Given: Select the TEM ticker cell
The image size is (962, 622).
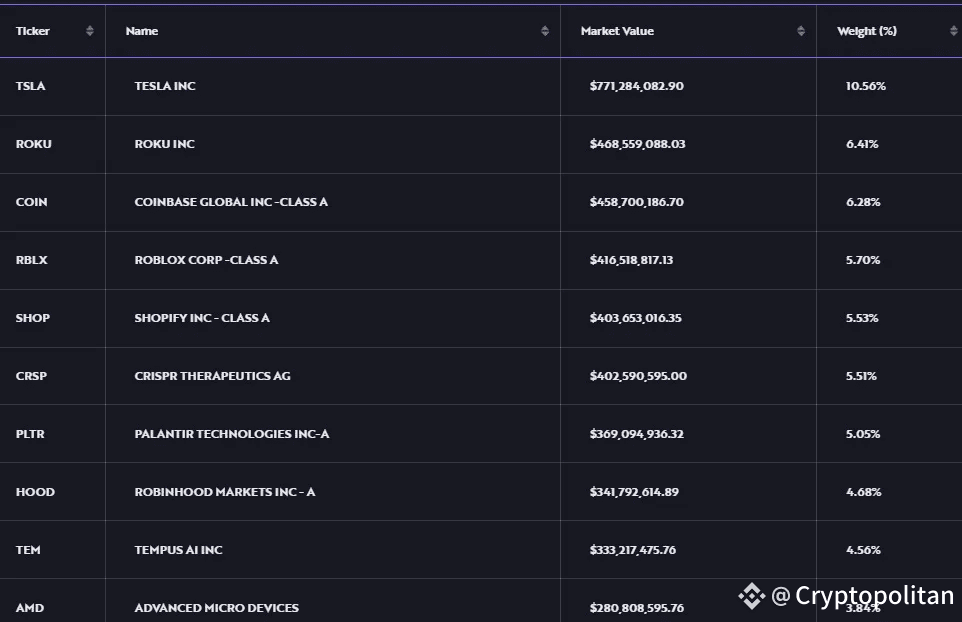Looking at the screenshot, I should pyautogui.click(x=28, y=550).
